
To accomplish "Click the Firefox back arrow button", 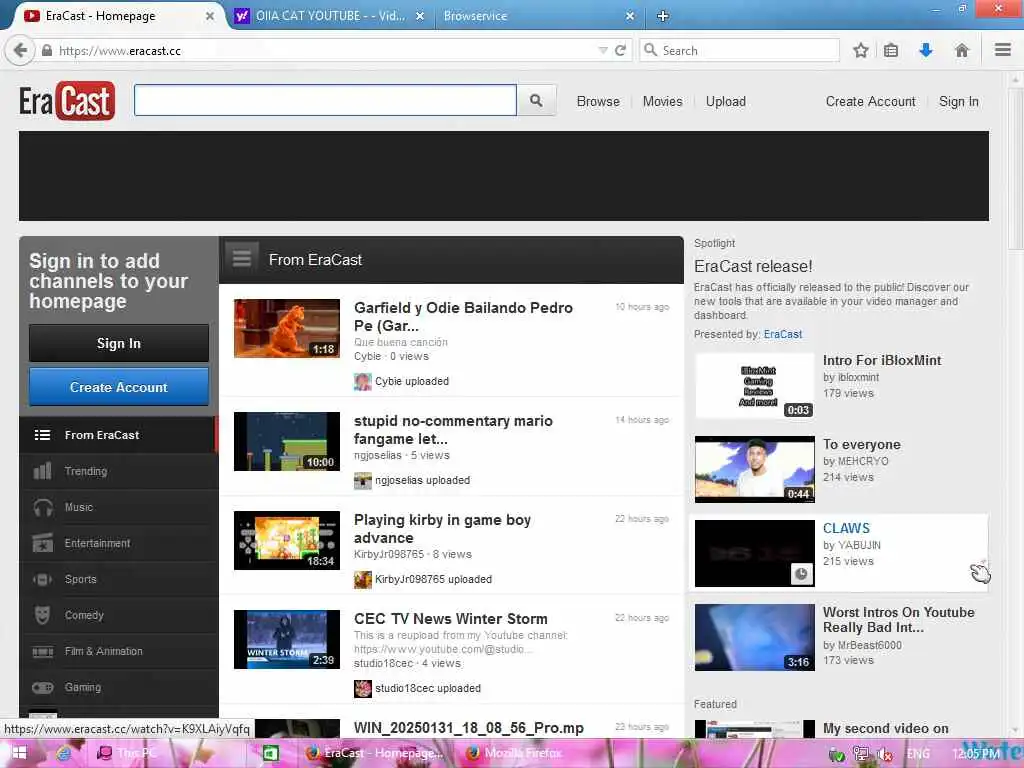I will point(20,50).
